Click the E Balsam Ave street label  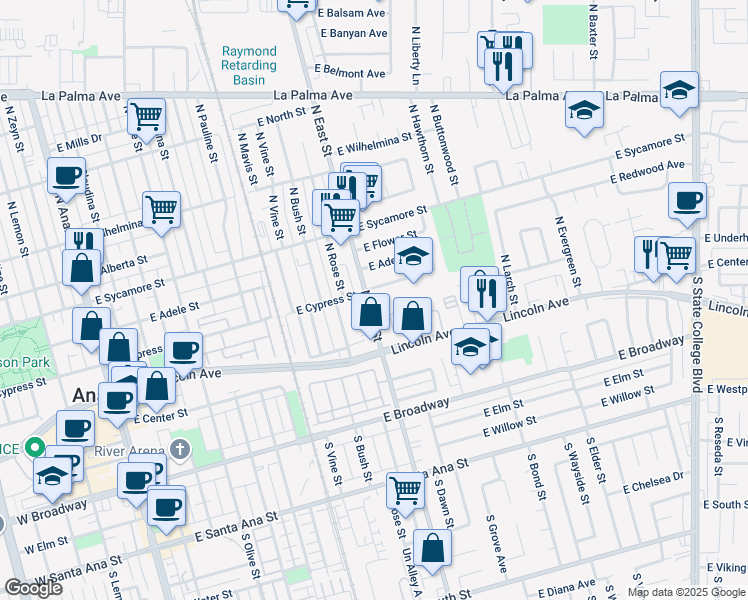(351, 13)
